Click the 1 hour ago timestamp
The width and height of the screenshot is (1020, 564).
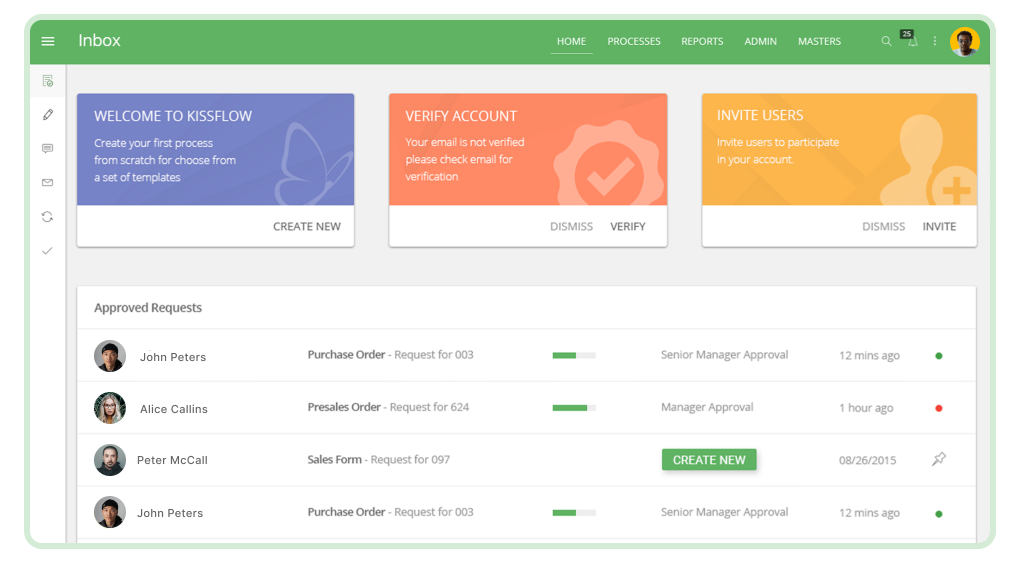click(x=866, y=408)
